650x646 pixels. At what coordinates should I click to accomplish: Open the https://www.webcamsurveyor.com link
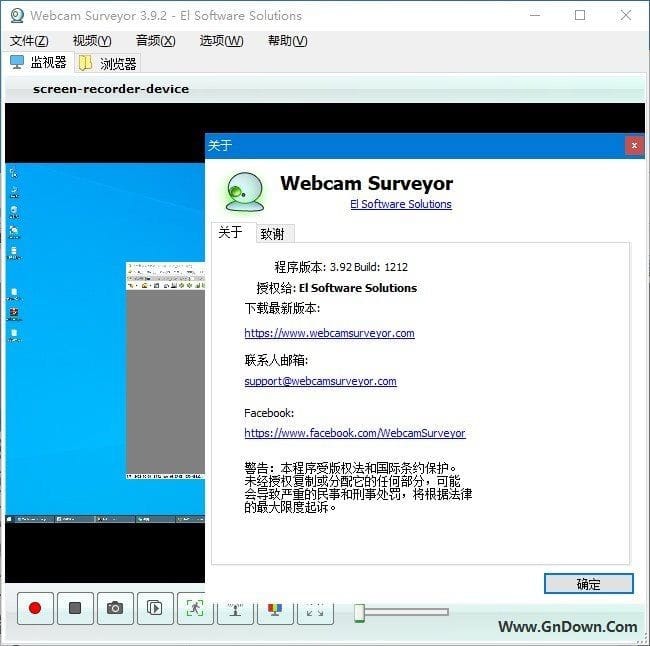[x=329, y=333]
